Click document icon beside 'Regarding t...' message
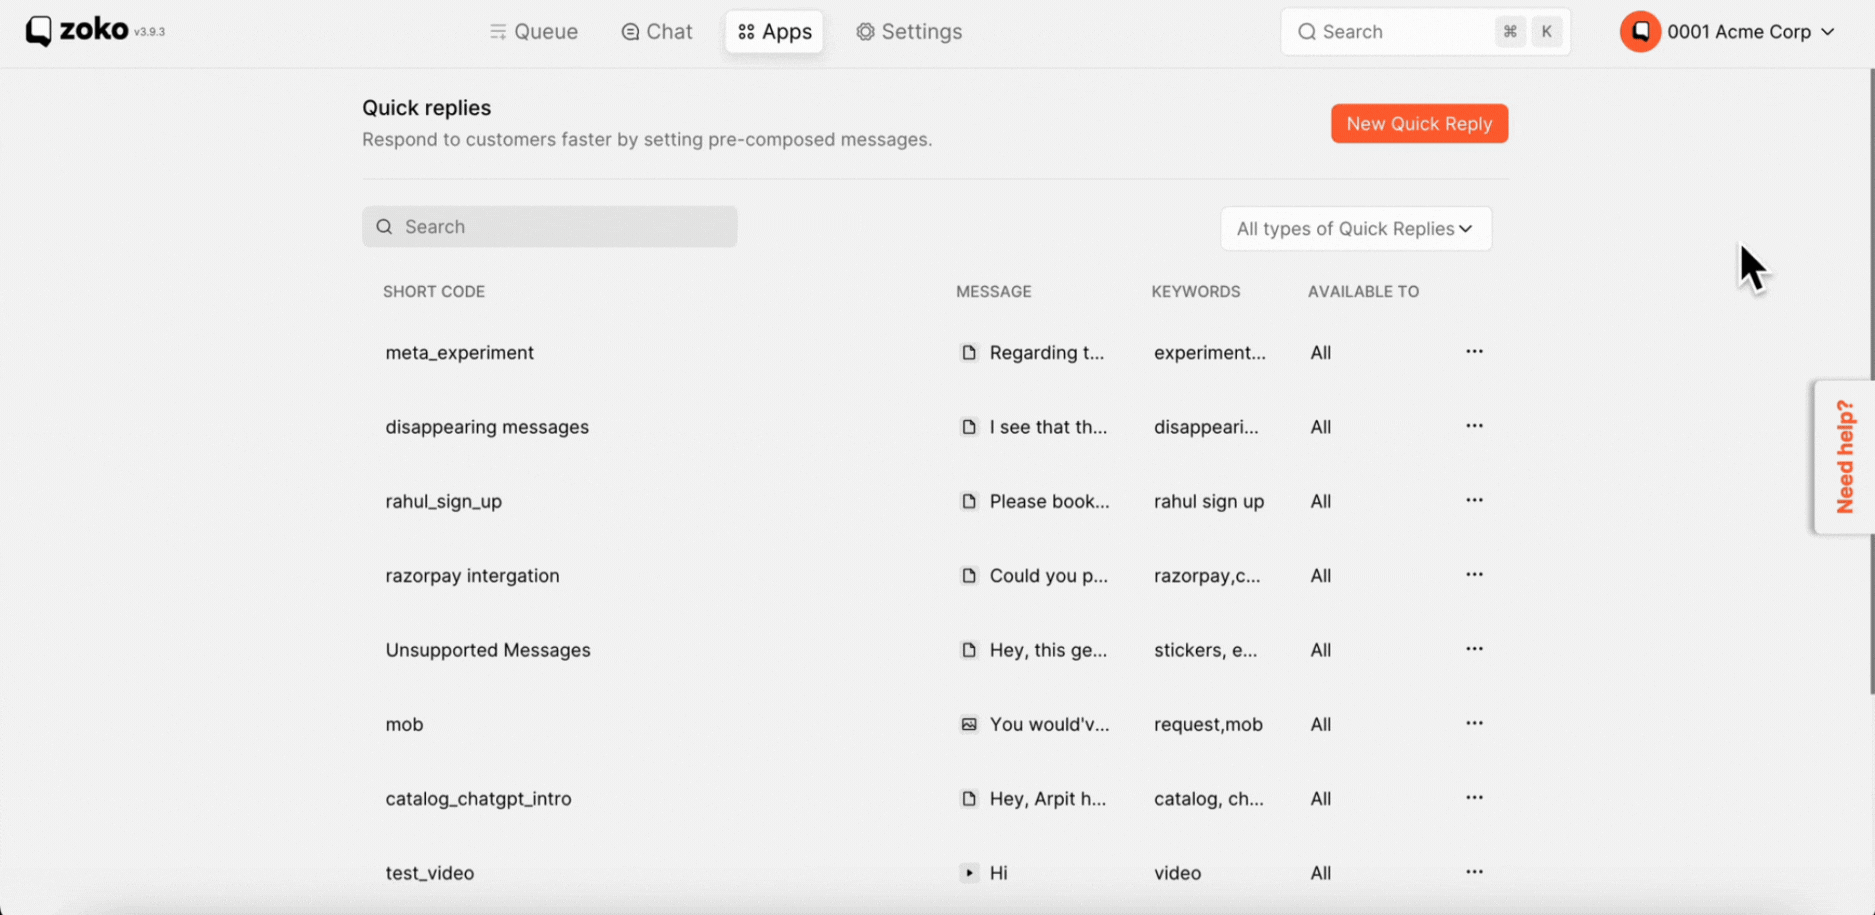The image size is (1875, 915). (968, 352)
